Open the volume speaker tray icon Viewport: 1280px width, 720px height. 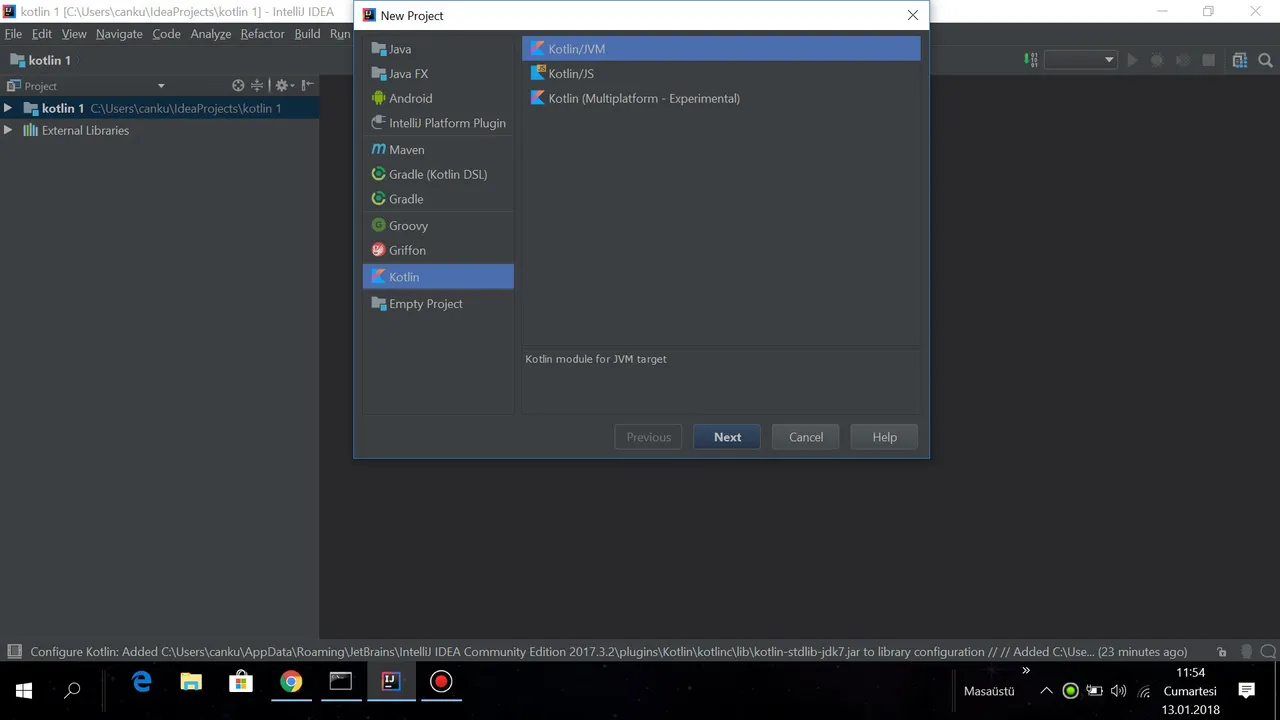(x=1118, y=691)
